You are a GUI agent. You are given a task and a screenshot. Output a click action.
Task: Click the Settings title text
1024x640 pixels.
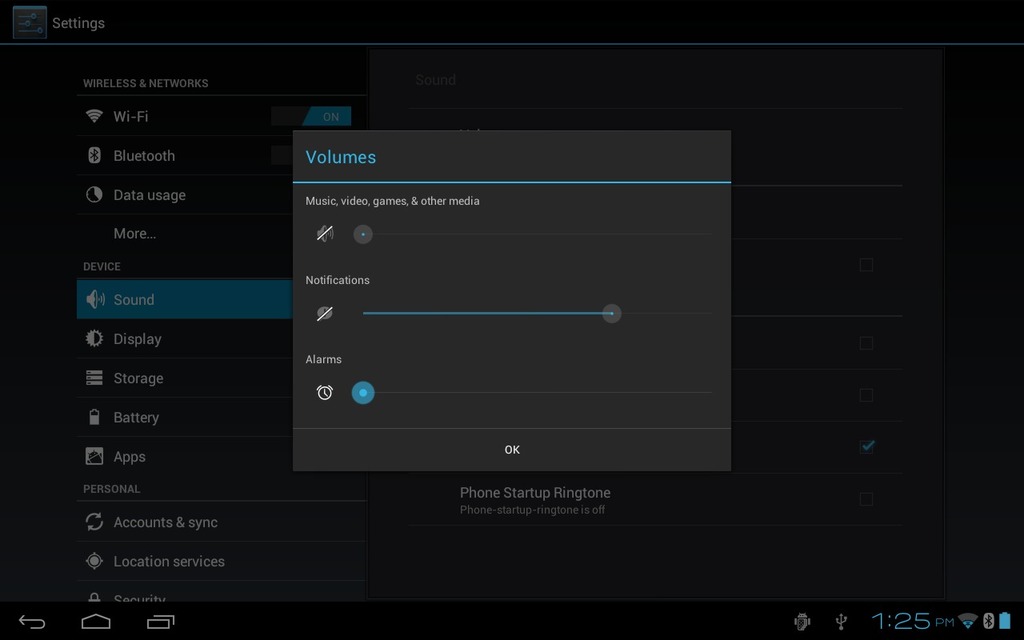point(78,23)
